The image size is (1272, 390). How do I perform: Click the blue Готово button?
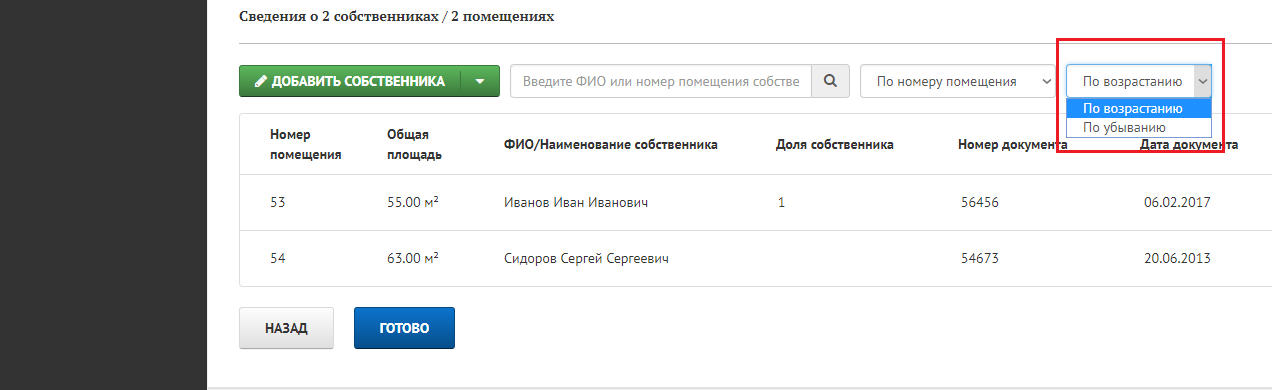coord(404,328)
